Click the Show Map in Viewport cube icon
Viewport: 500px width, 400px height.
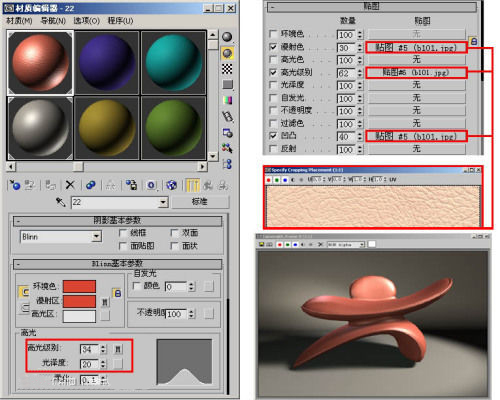(x=171, y=185)
